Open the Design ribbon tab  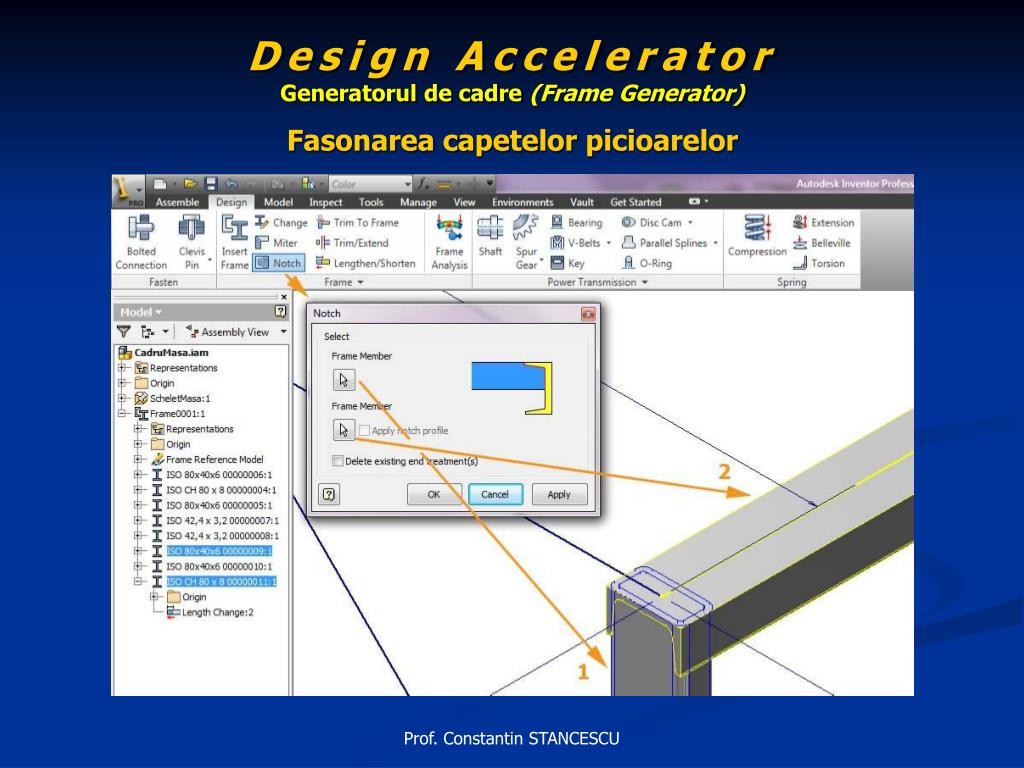click(x=231, y=202)
